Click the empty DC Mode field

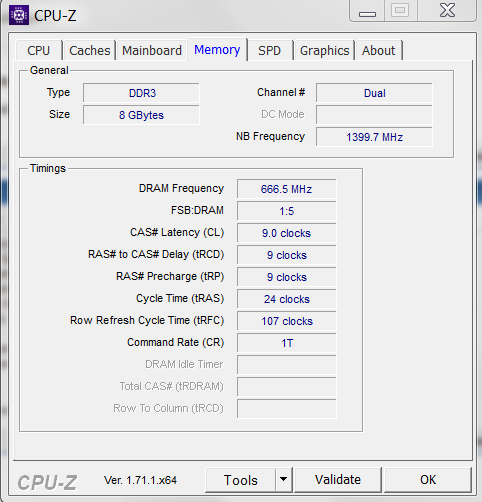pyautogui.click(x=374, y=115)
